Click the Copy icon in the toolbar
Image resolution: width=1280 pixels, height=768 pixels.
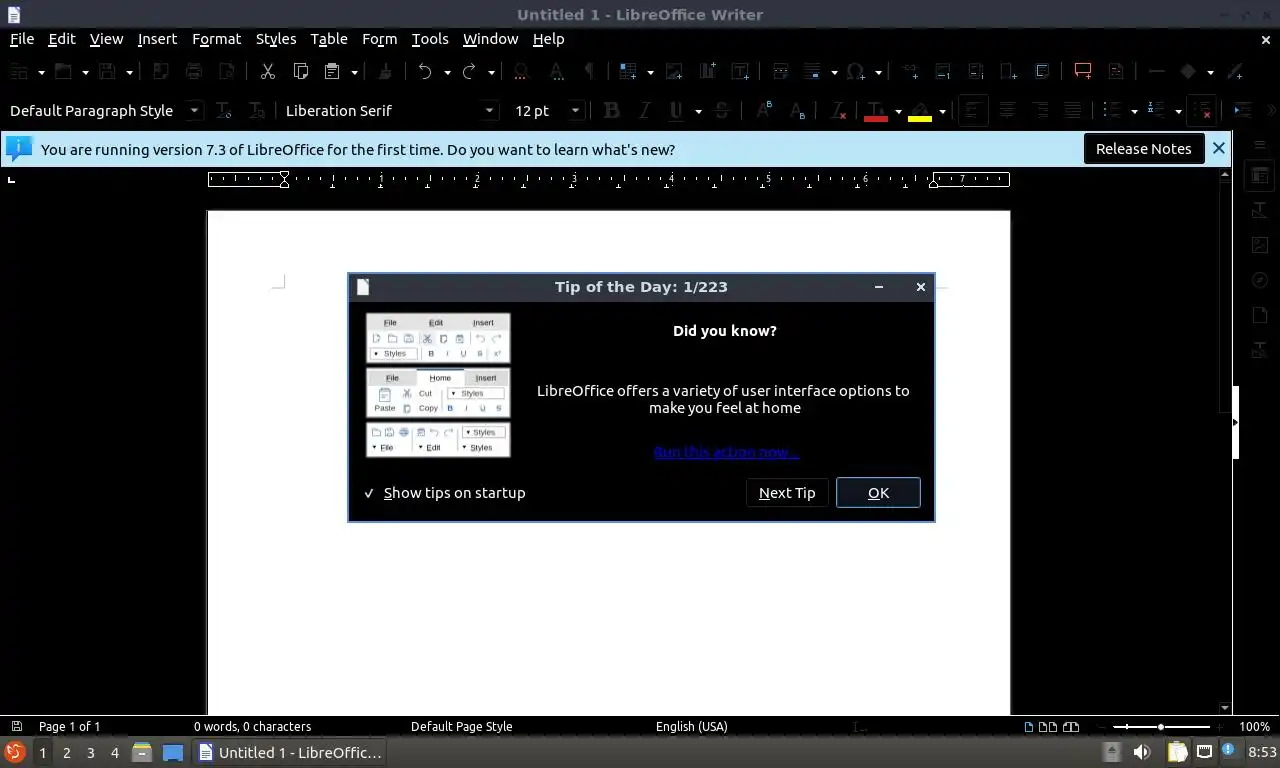(x=300, y=72)
